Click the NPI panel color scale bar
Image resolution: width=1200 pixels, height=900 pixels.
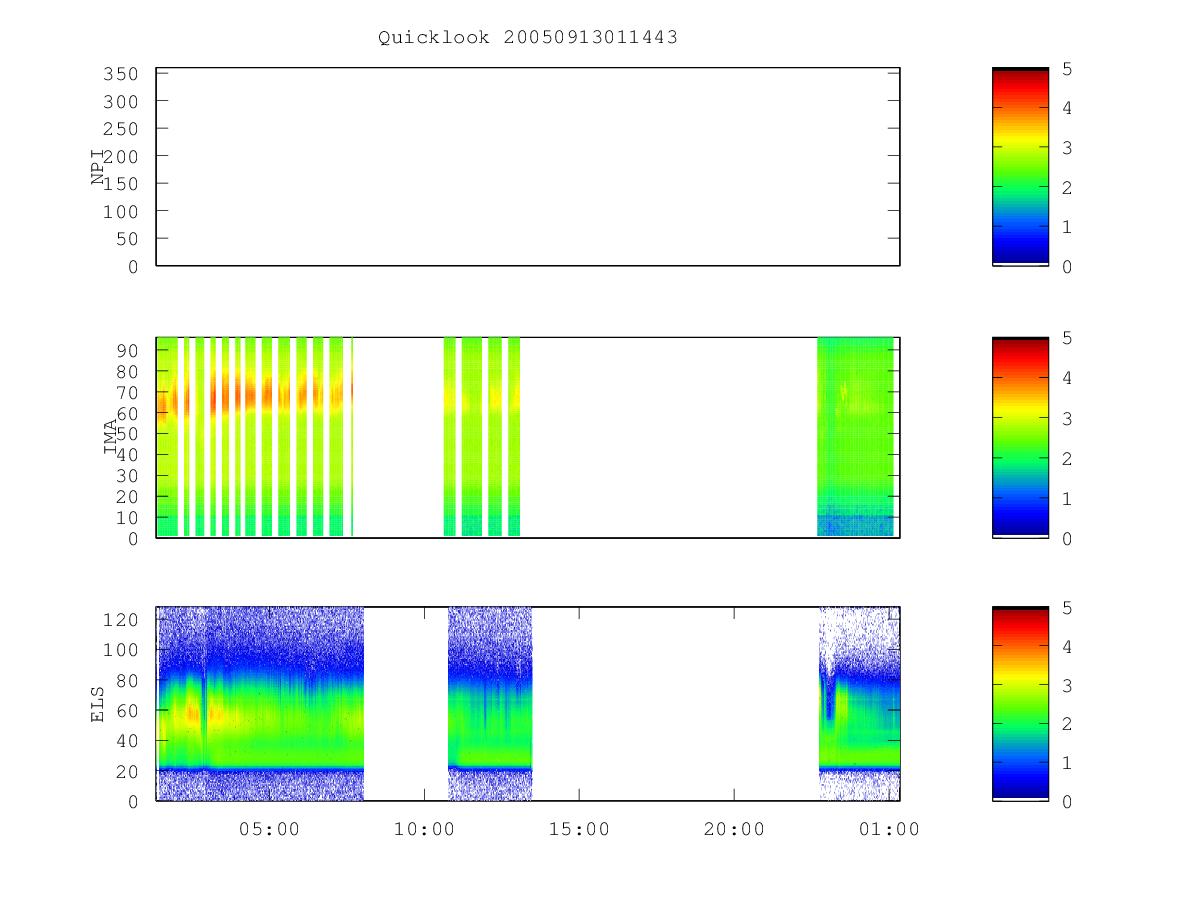(x=1020, y=167)
